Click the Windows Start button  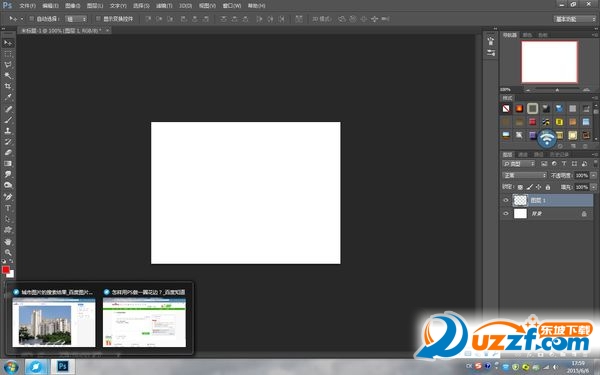(11, 367)
